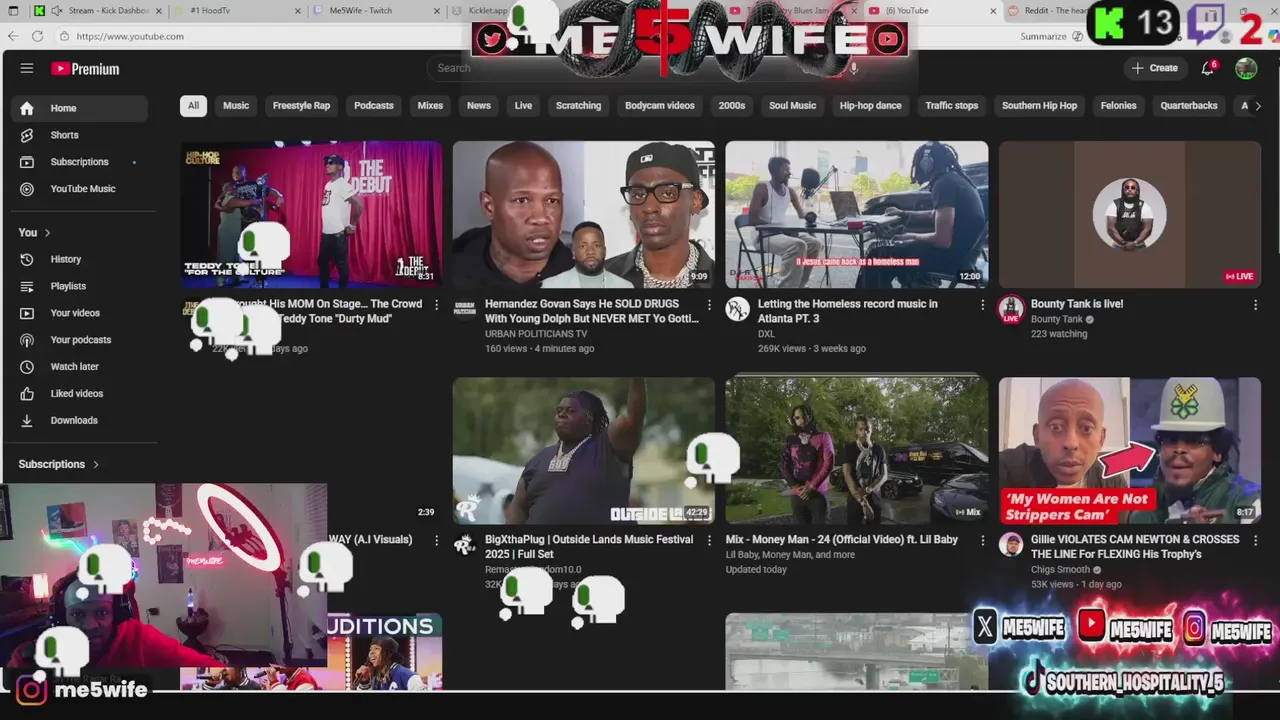Open Gillie VIOLATES CAM NEWTON title link
Screen dimensions: 1280x720
(1135, 547)
